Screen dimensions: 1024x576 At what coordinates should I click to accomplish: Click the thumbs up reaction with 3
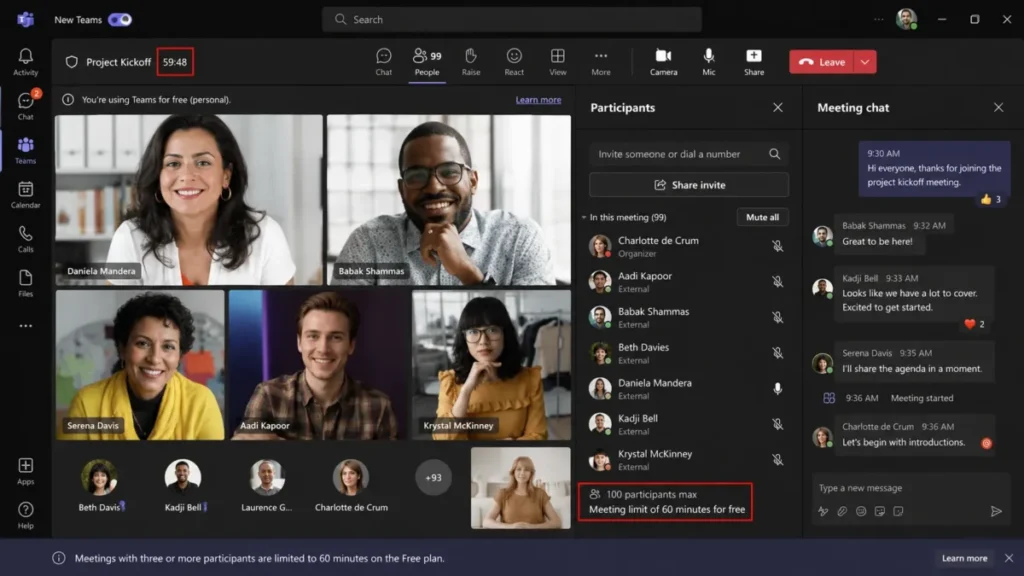coord(990,199)
